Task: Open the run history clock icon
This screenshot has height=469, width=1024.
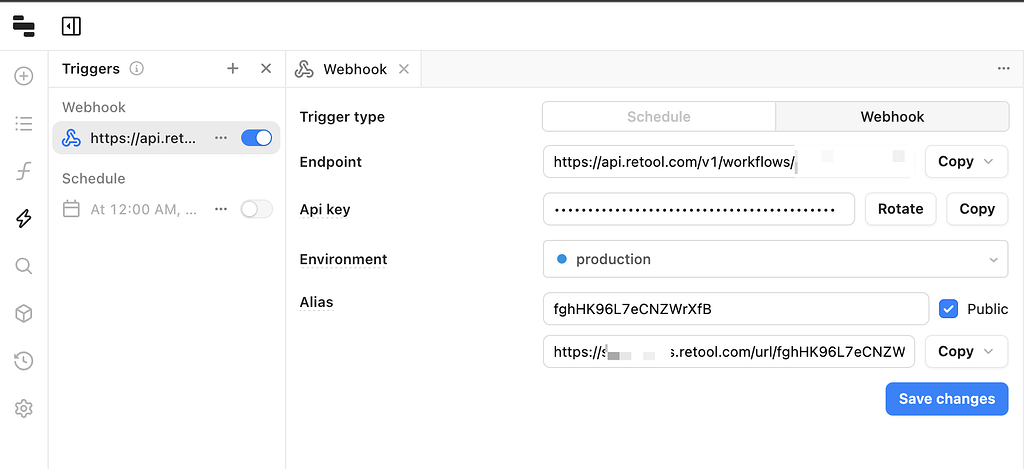Action: (24, 361)
